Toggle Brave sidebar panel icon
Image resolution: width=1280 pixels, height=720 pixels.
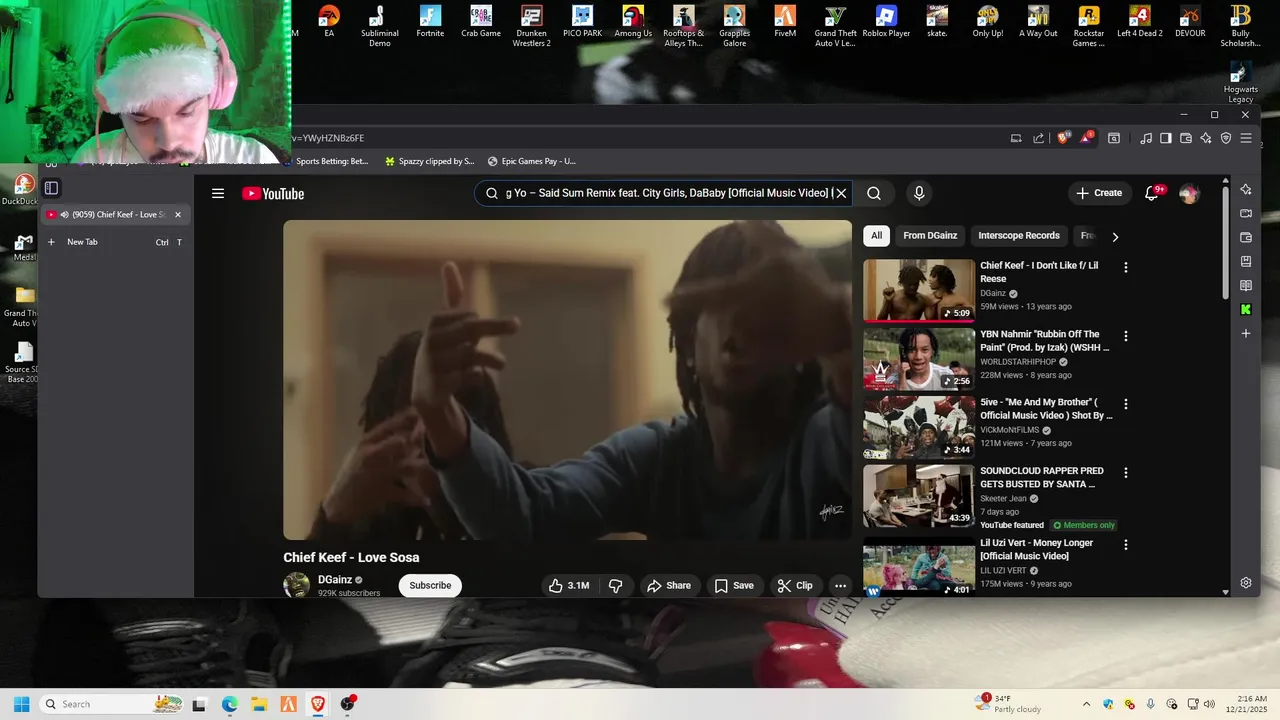click(1166, 138)
